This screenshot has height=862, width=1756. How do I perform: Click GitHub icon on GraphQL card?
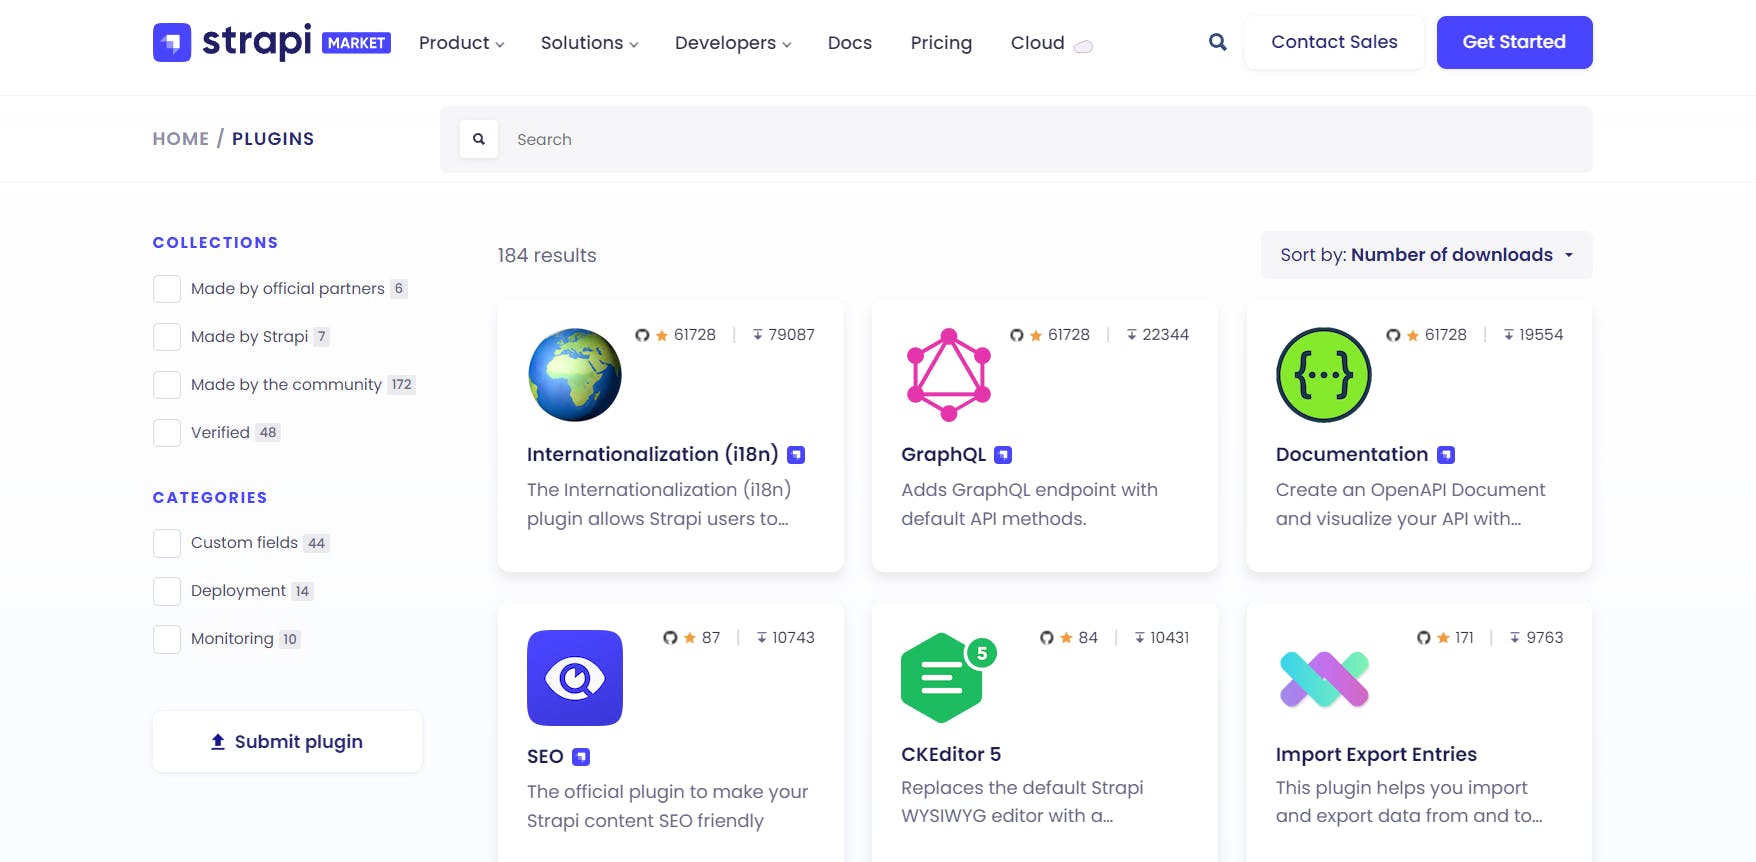(1016, 335)
